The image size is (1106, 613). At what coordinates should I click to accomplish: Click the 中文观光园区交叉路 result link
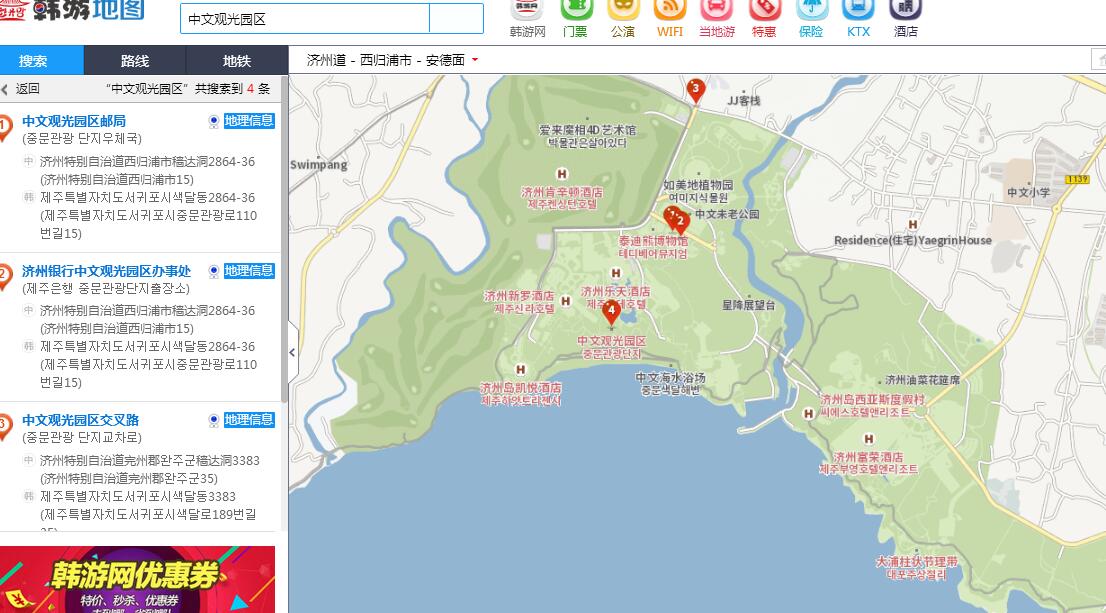[x=80, y=420]
